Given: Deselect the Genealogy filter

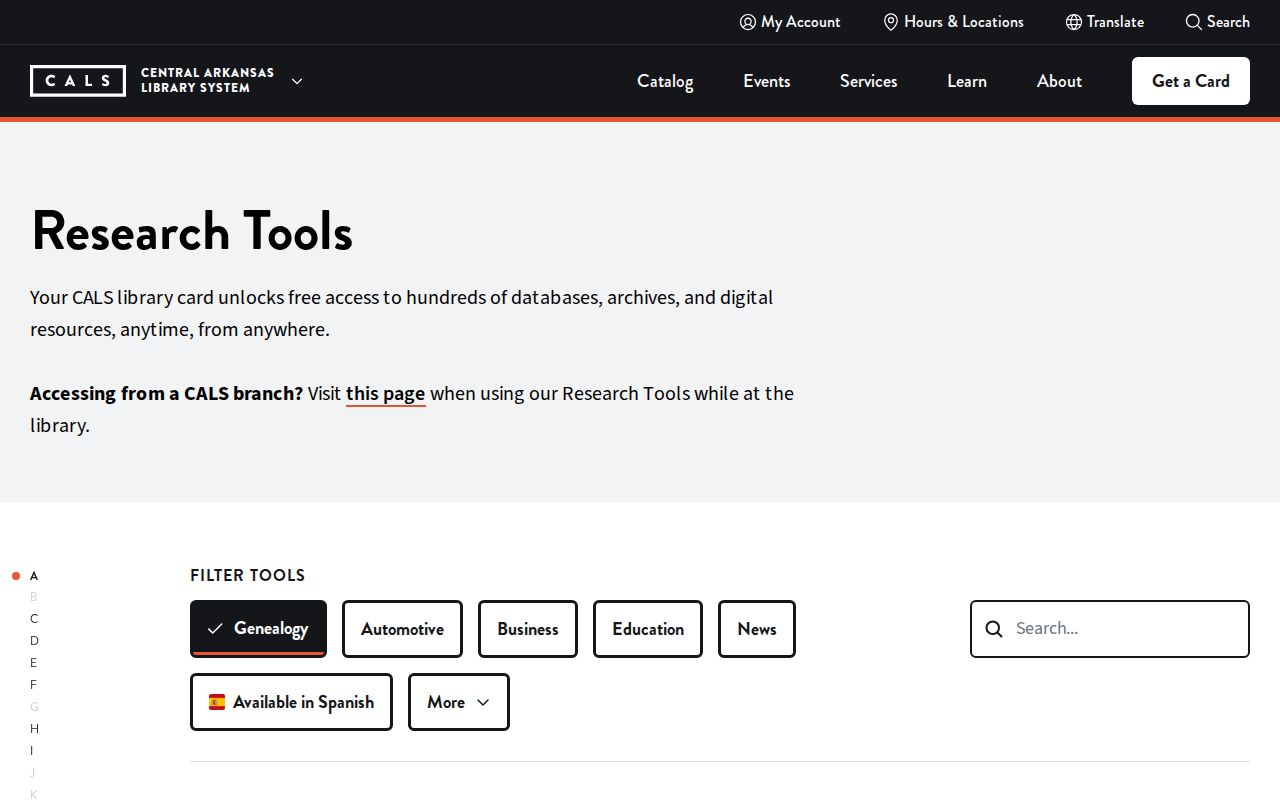Looking at the screenshot, I should tap(258, 629).
